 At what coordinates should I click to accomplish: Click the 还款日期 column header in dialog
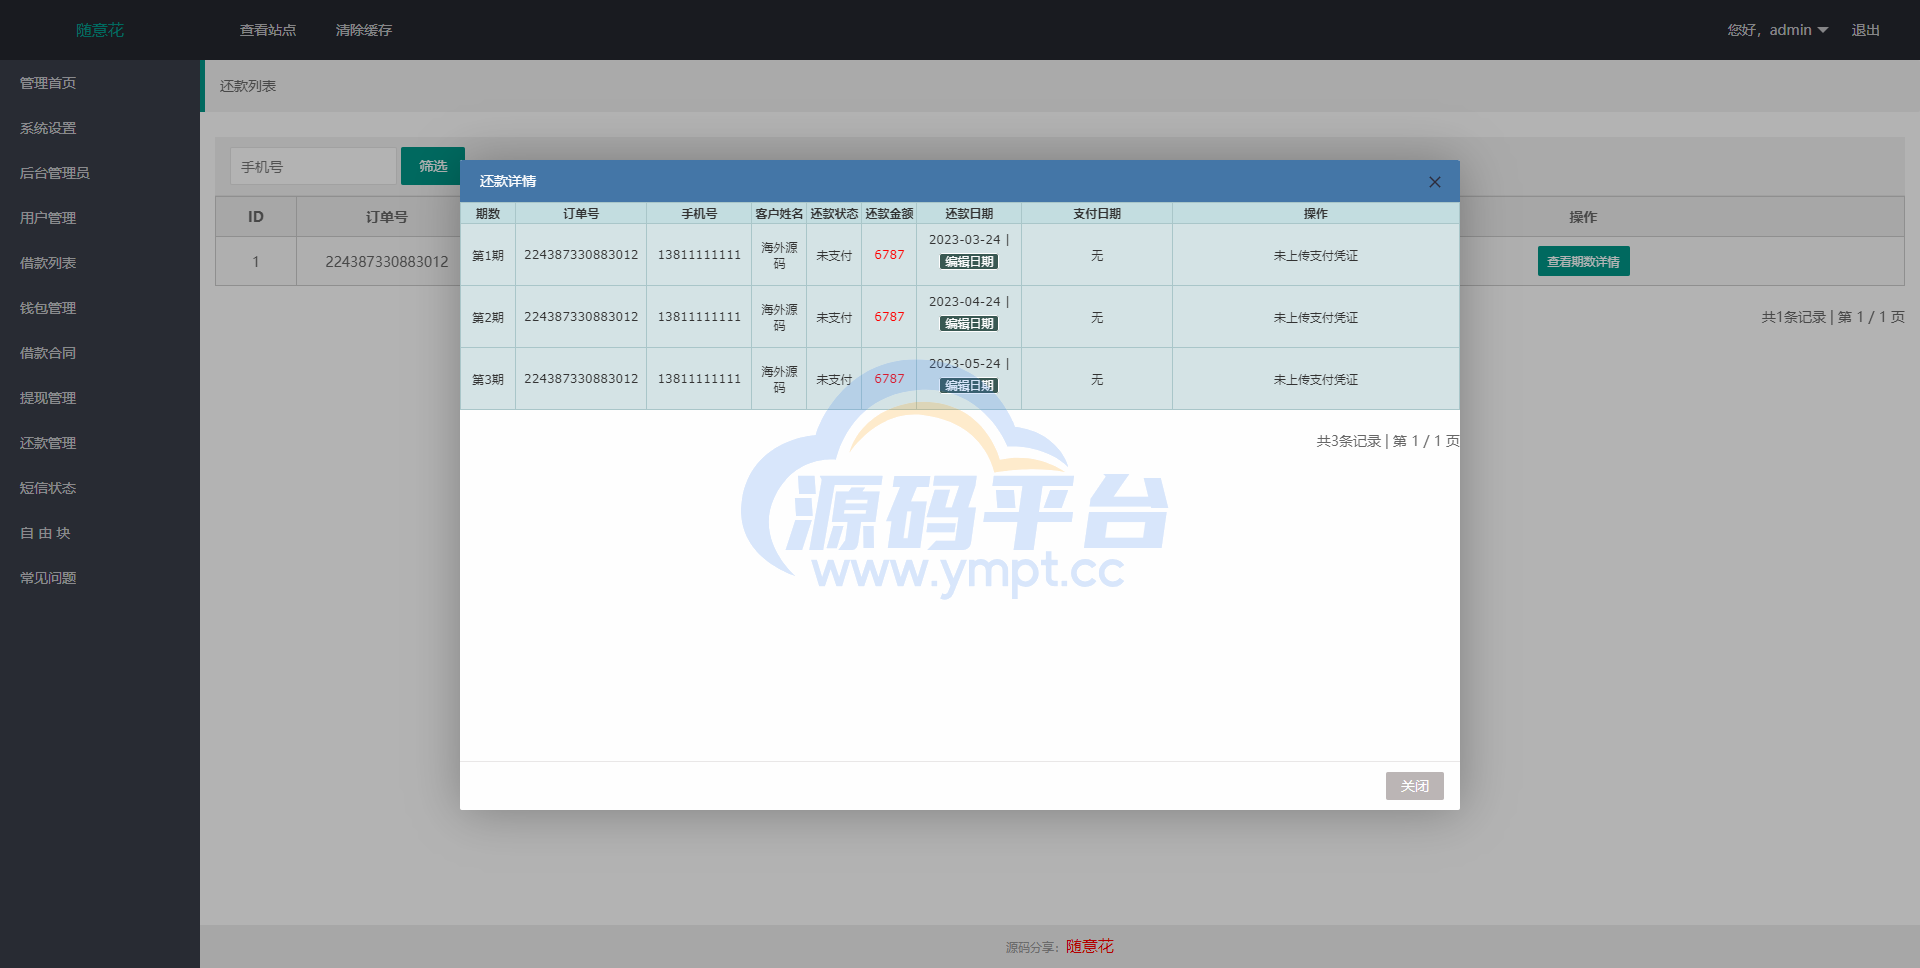click(969, 214)
